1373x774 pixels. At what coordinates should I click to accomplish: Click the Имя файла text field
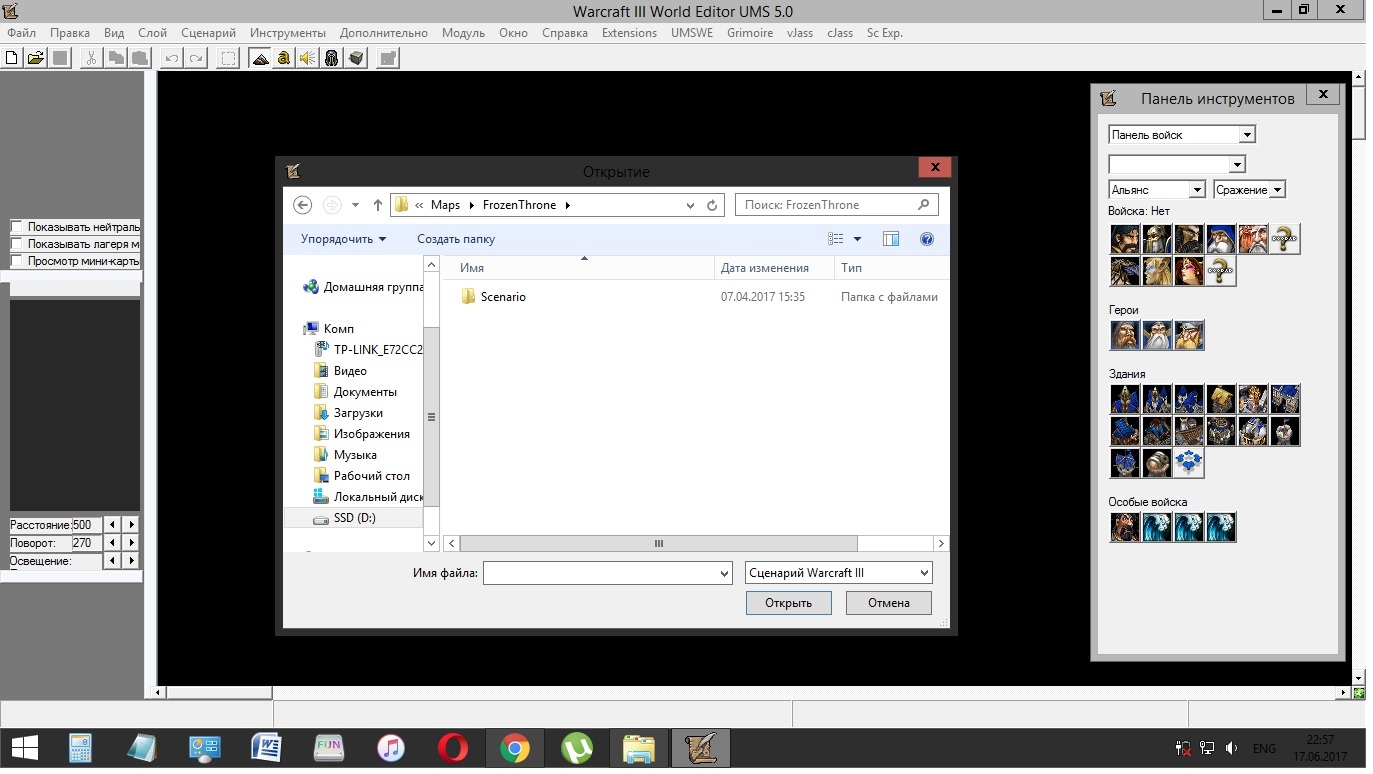(x=599, y=573)
